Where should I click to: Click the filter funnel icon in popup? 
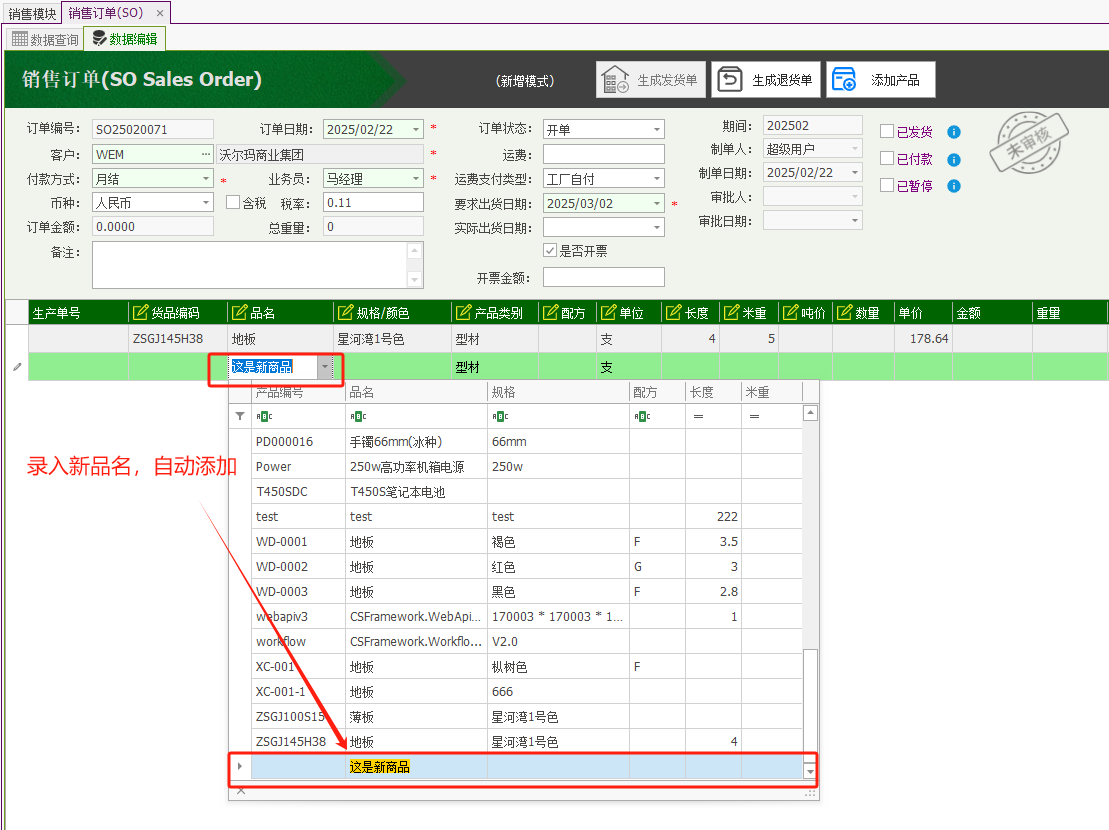(240, 416)
